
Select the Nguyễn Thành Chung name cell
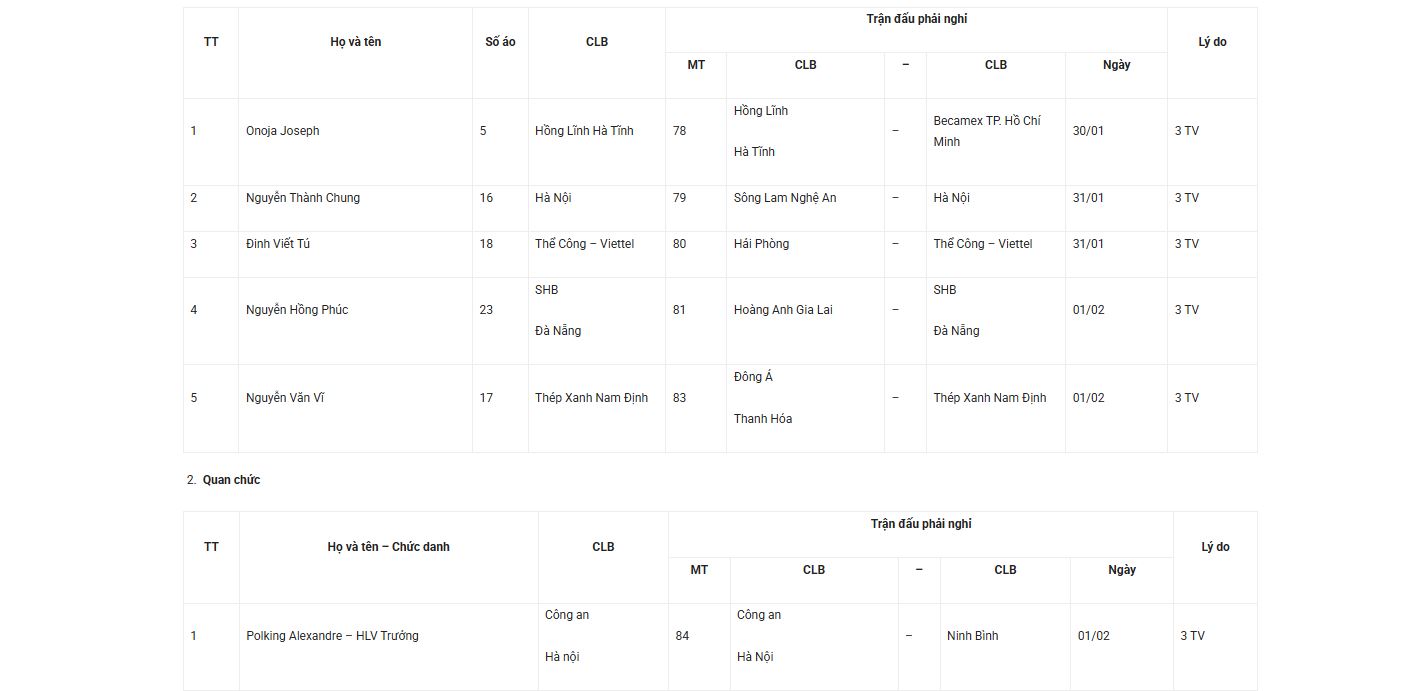pyautogui.click(x=303, y=198)
